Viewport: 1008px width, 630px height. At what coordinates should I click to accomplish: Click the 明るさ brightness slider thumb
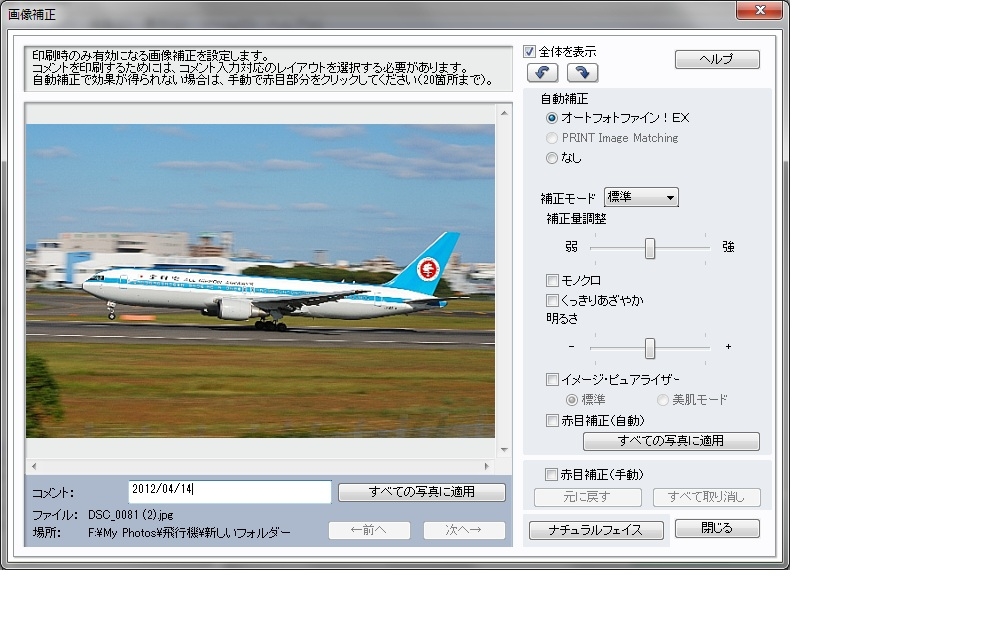[x=650, y=348]
